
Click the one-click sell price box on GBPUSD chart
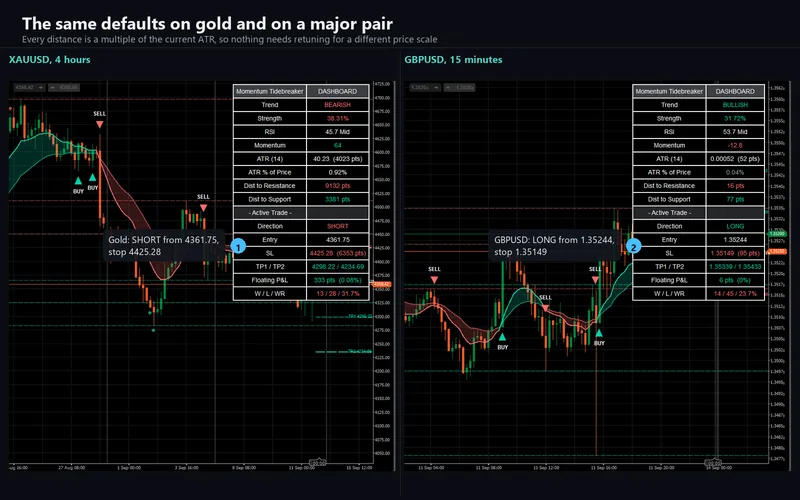pos(425,87)
